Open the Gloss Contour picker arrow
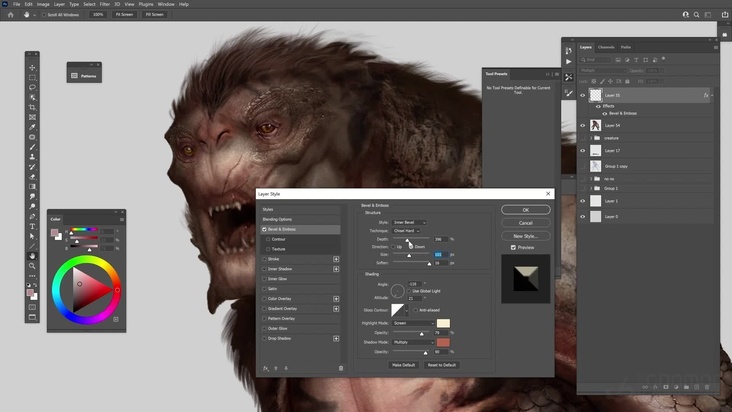 (407, 310)
